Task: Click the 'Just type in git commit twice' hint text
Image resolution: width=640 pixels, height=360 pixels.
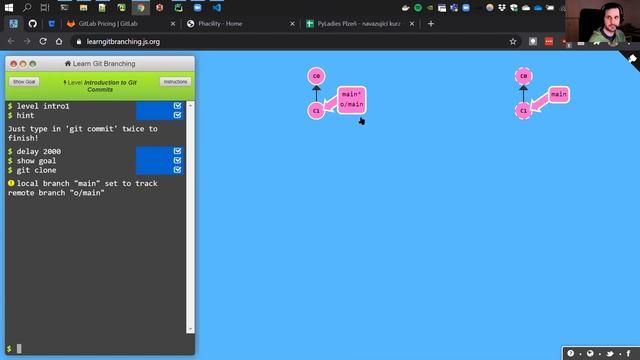Action: pyautogui.click(x=82, y=133)
